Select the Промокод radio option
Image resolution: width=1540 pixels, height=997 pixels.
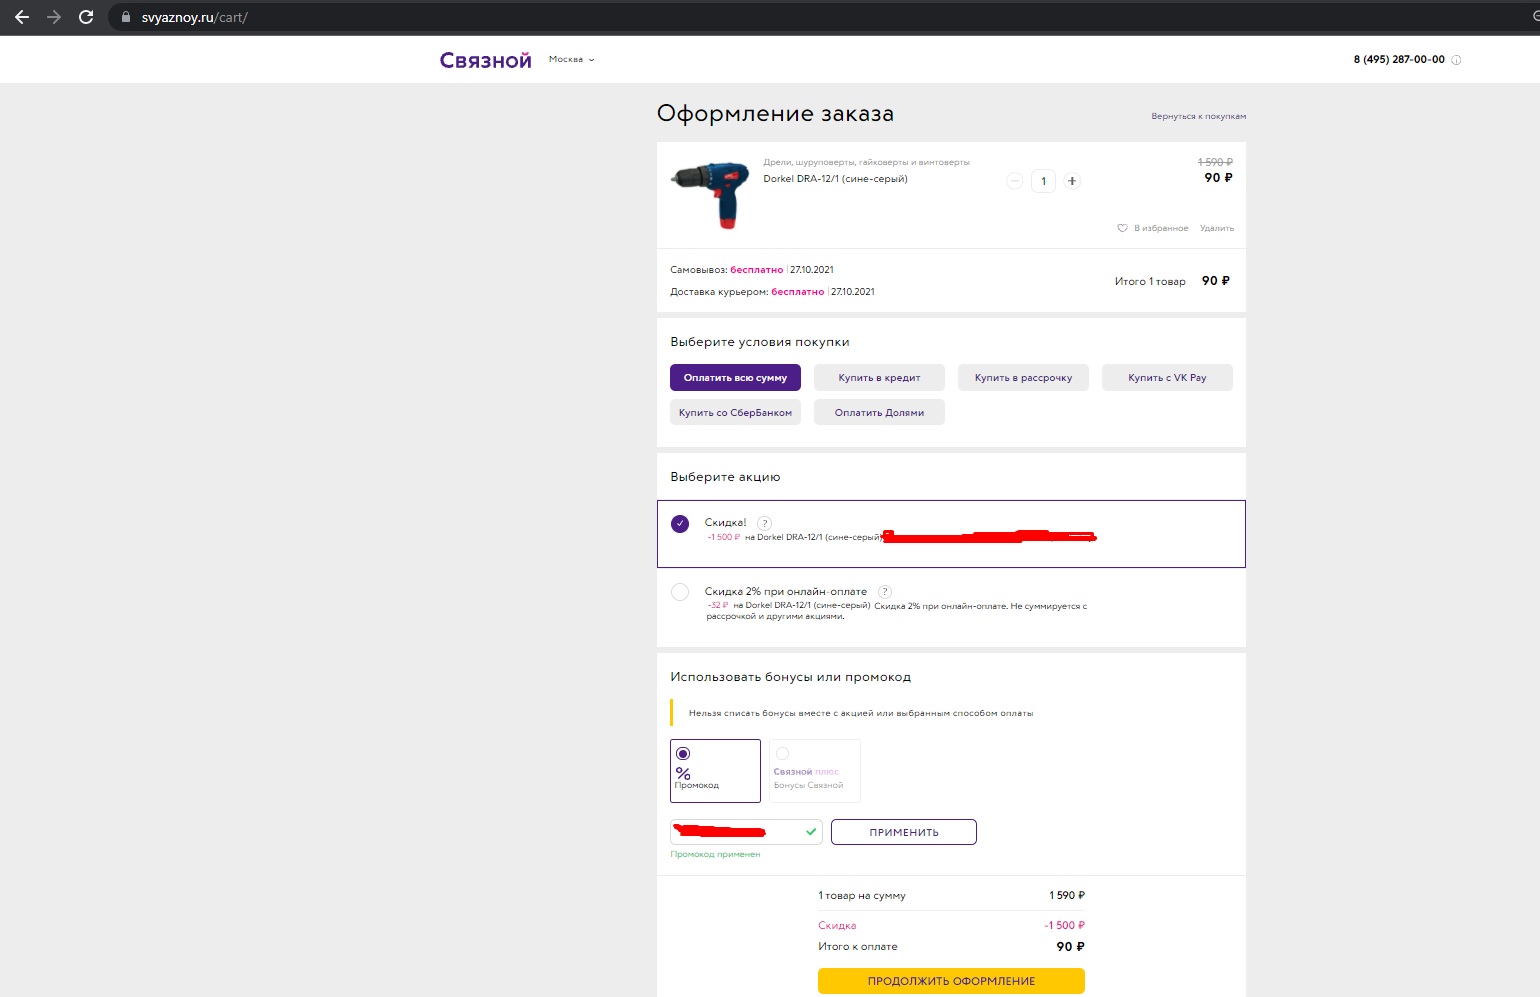pos(683,753)
